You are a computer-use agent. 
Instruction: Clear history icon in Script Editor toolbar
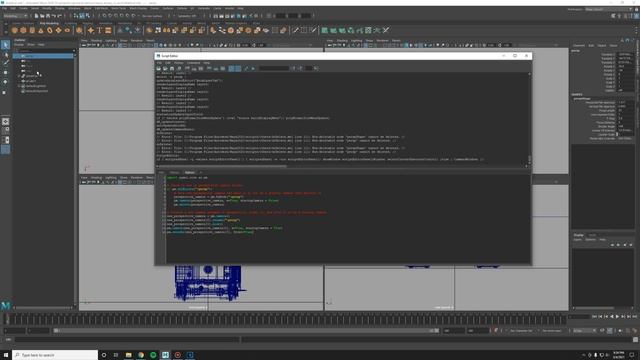tap(187, 69)
